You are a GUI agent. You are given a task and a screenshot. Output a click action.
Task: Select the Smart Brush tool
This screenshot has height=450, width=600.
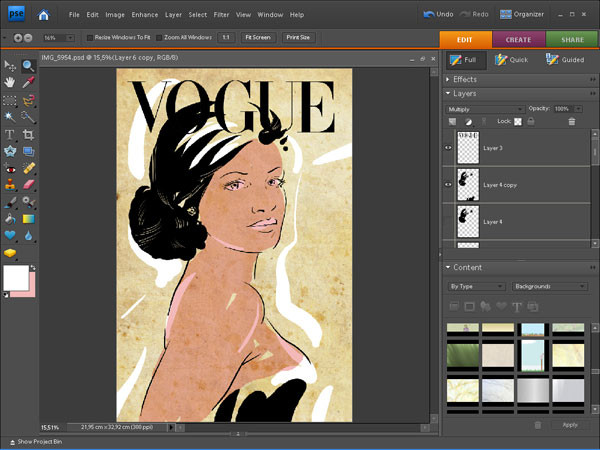pos(28,202)
